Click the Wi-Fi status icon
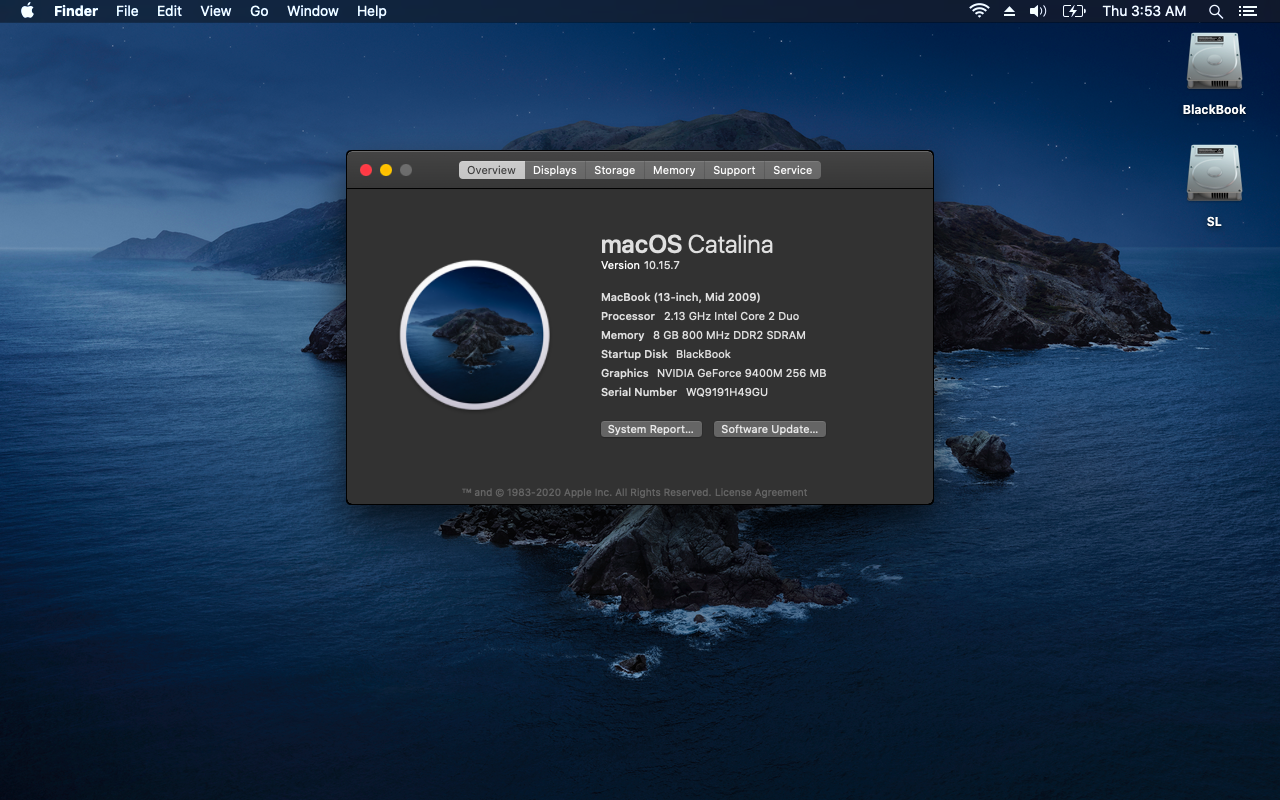The height and width of the screenshot is (800, 1280). [979, 11]
